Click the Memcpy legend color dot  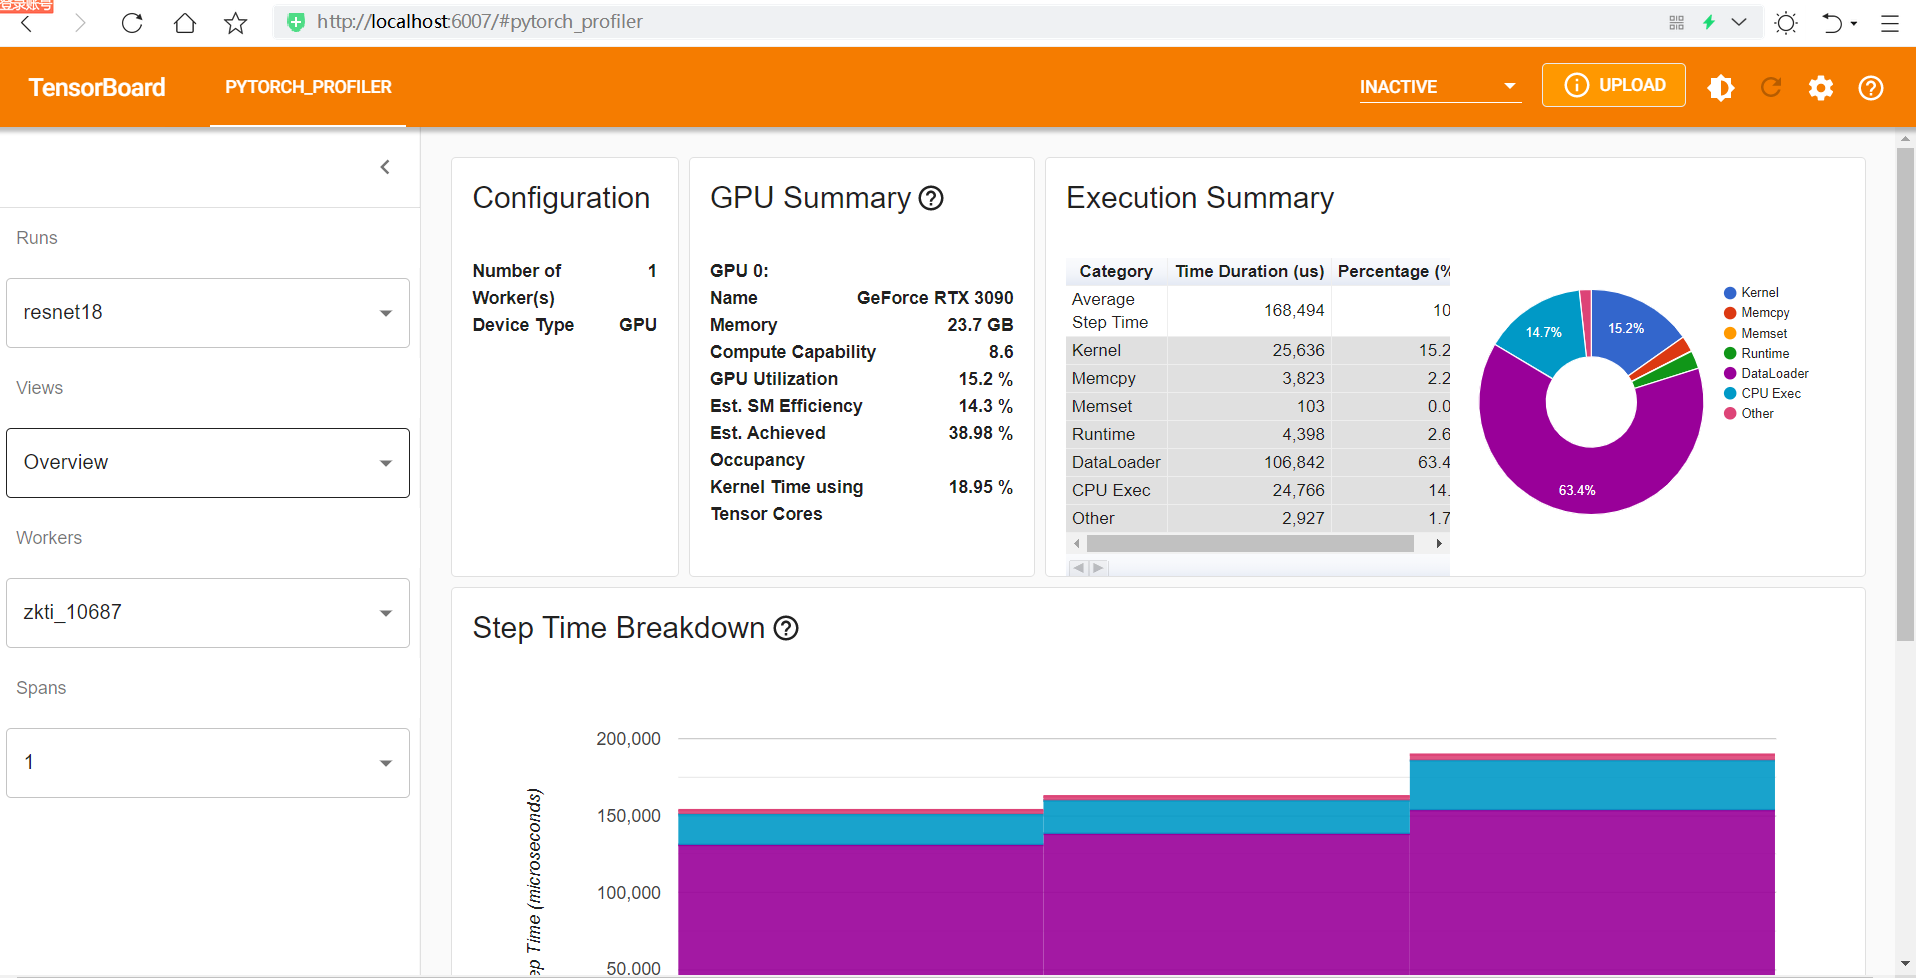[x=1730, y=313]
